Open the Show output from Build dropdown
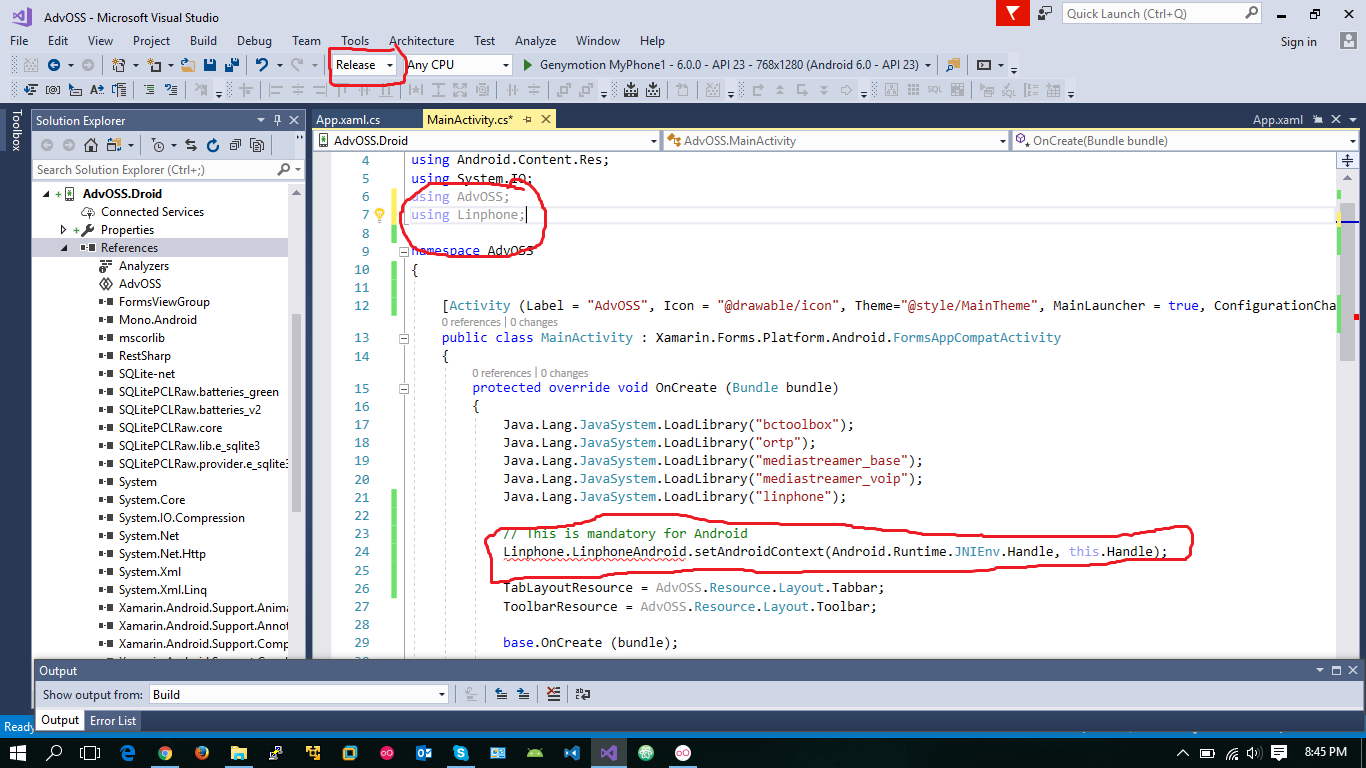This screenshot has width=1366, height=768. click(299, 694)
